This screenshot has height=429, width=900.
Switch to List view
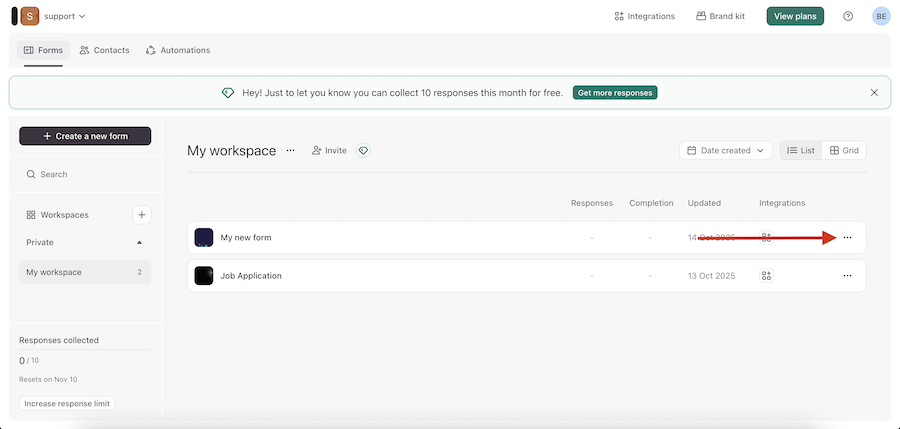[801, 150]
